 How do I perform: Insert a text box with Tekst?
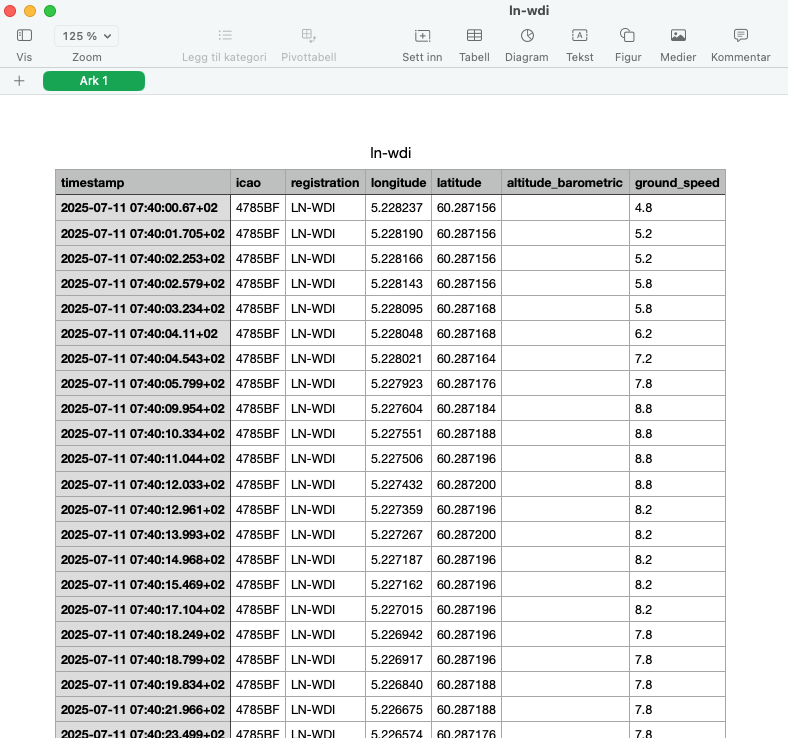click(579, 36)
